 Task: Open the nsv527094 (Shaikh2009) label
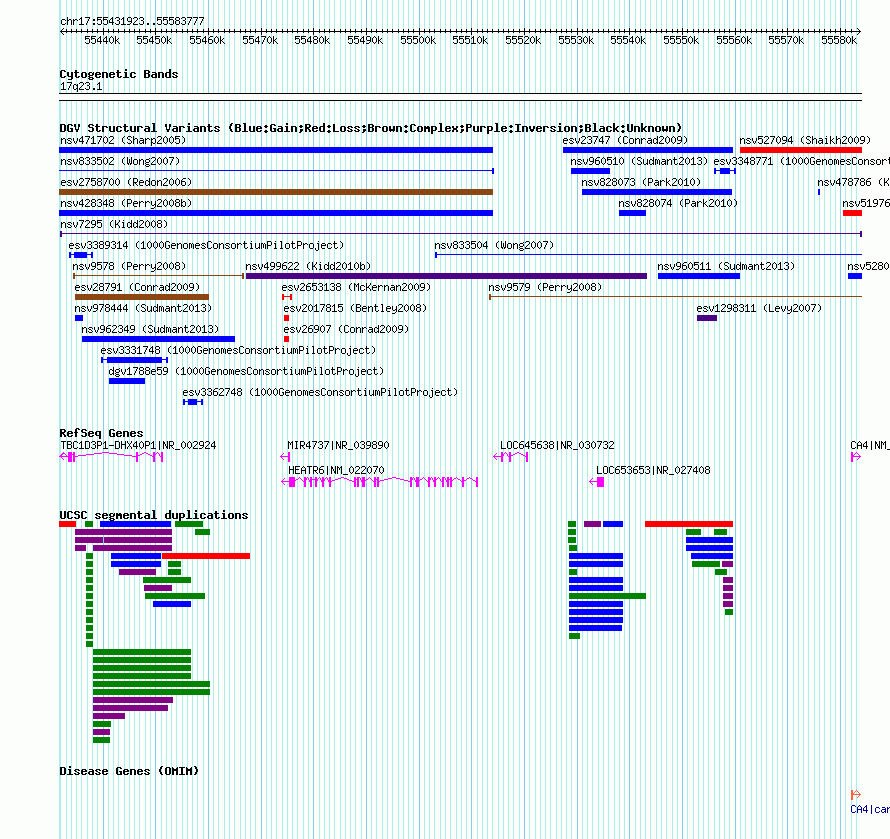point(805,140)
